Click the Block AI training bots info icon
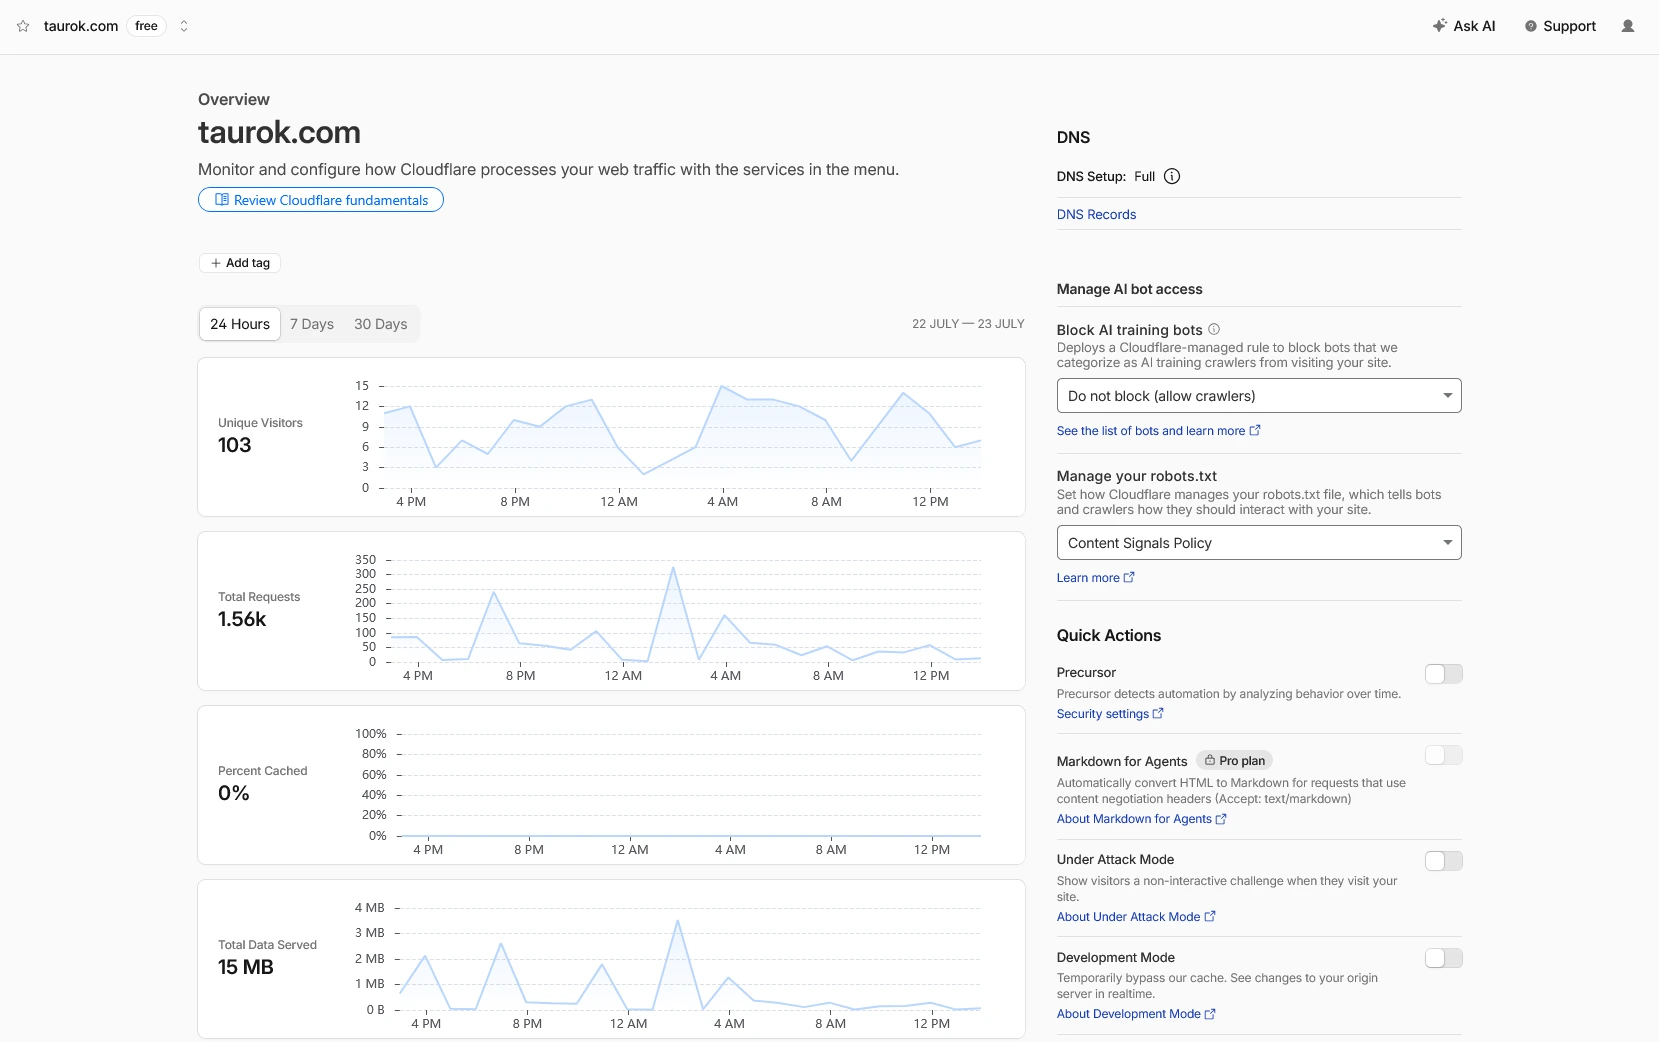Image resolution: width=1659 pixels, height=1042 pixels. pyautogui.click(x=1214, y=329)
